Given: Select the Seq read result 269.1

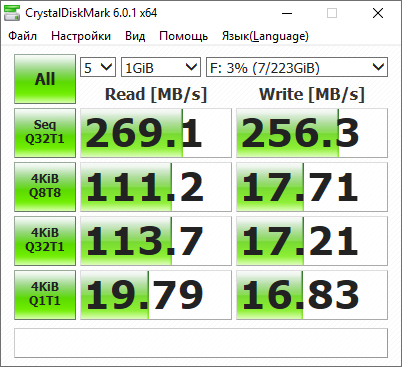Looking at the screenshot, I should coord(156,133).
